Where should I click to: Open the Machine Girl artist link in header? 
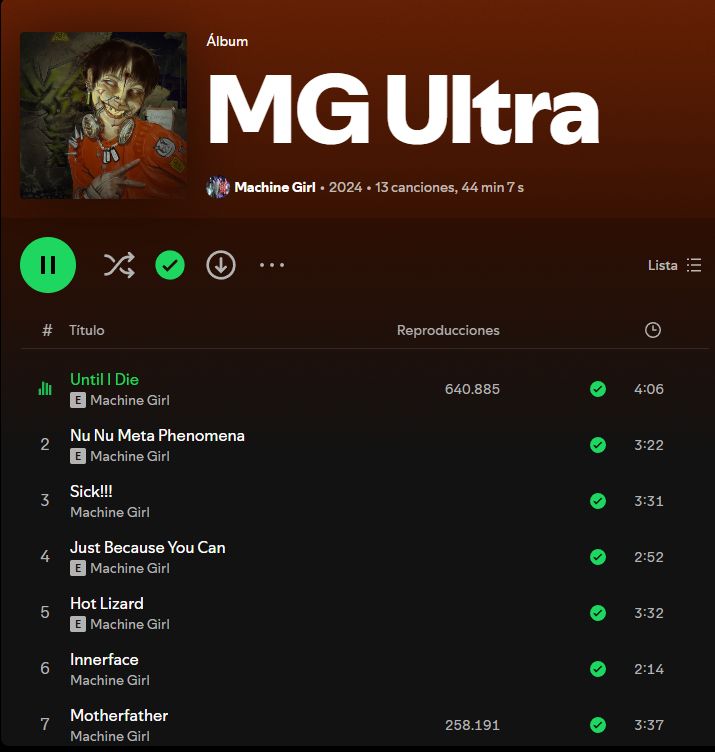coord(275,187)
